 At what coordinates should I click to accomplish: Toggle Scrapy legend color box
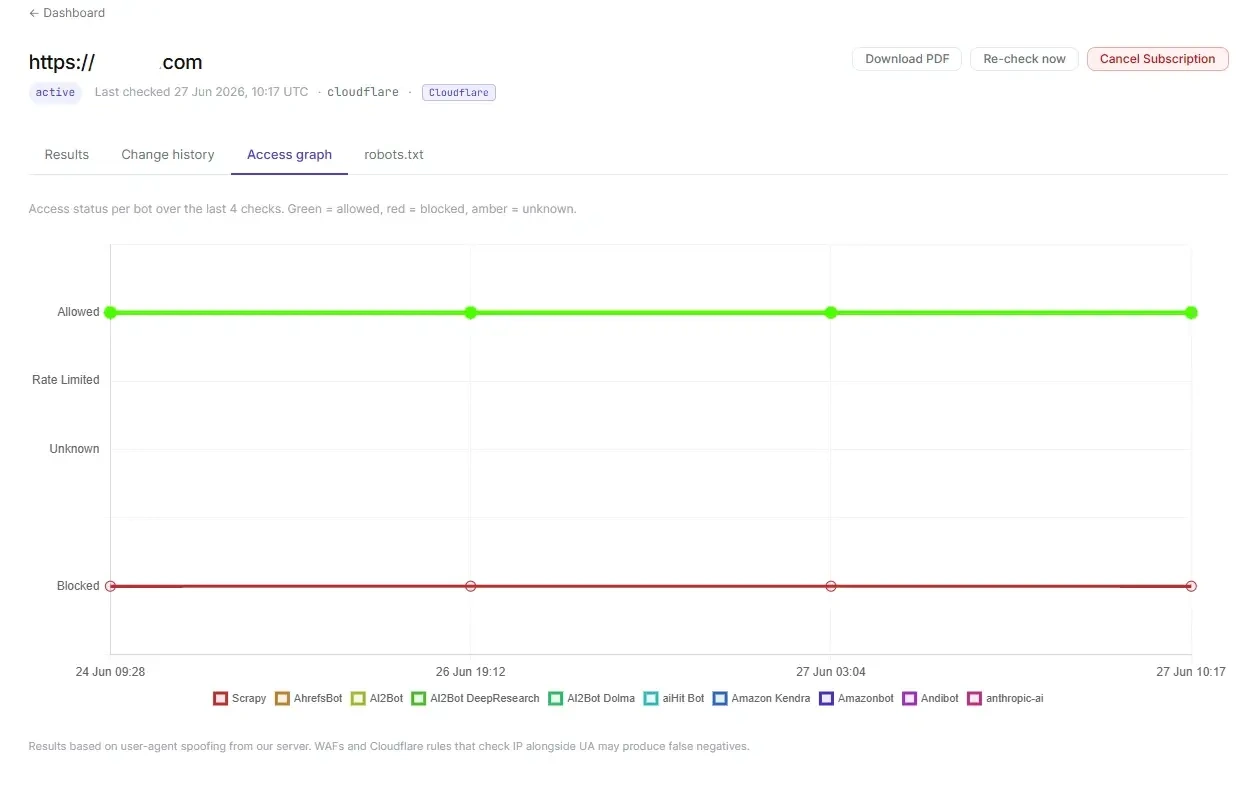[220, 698]
